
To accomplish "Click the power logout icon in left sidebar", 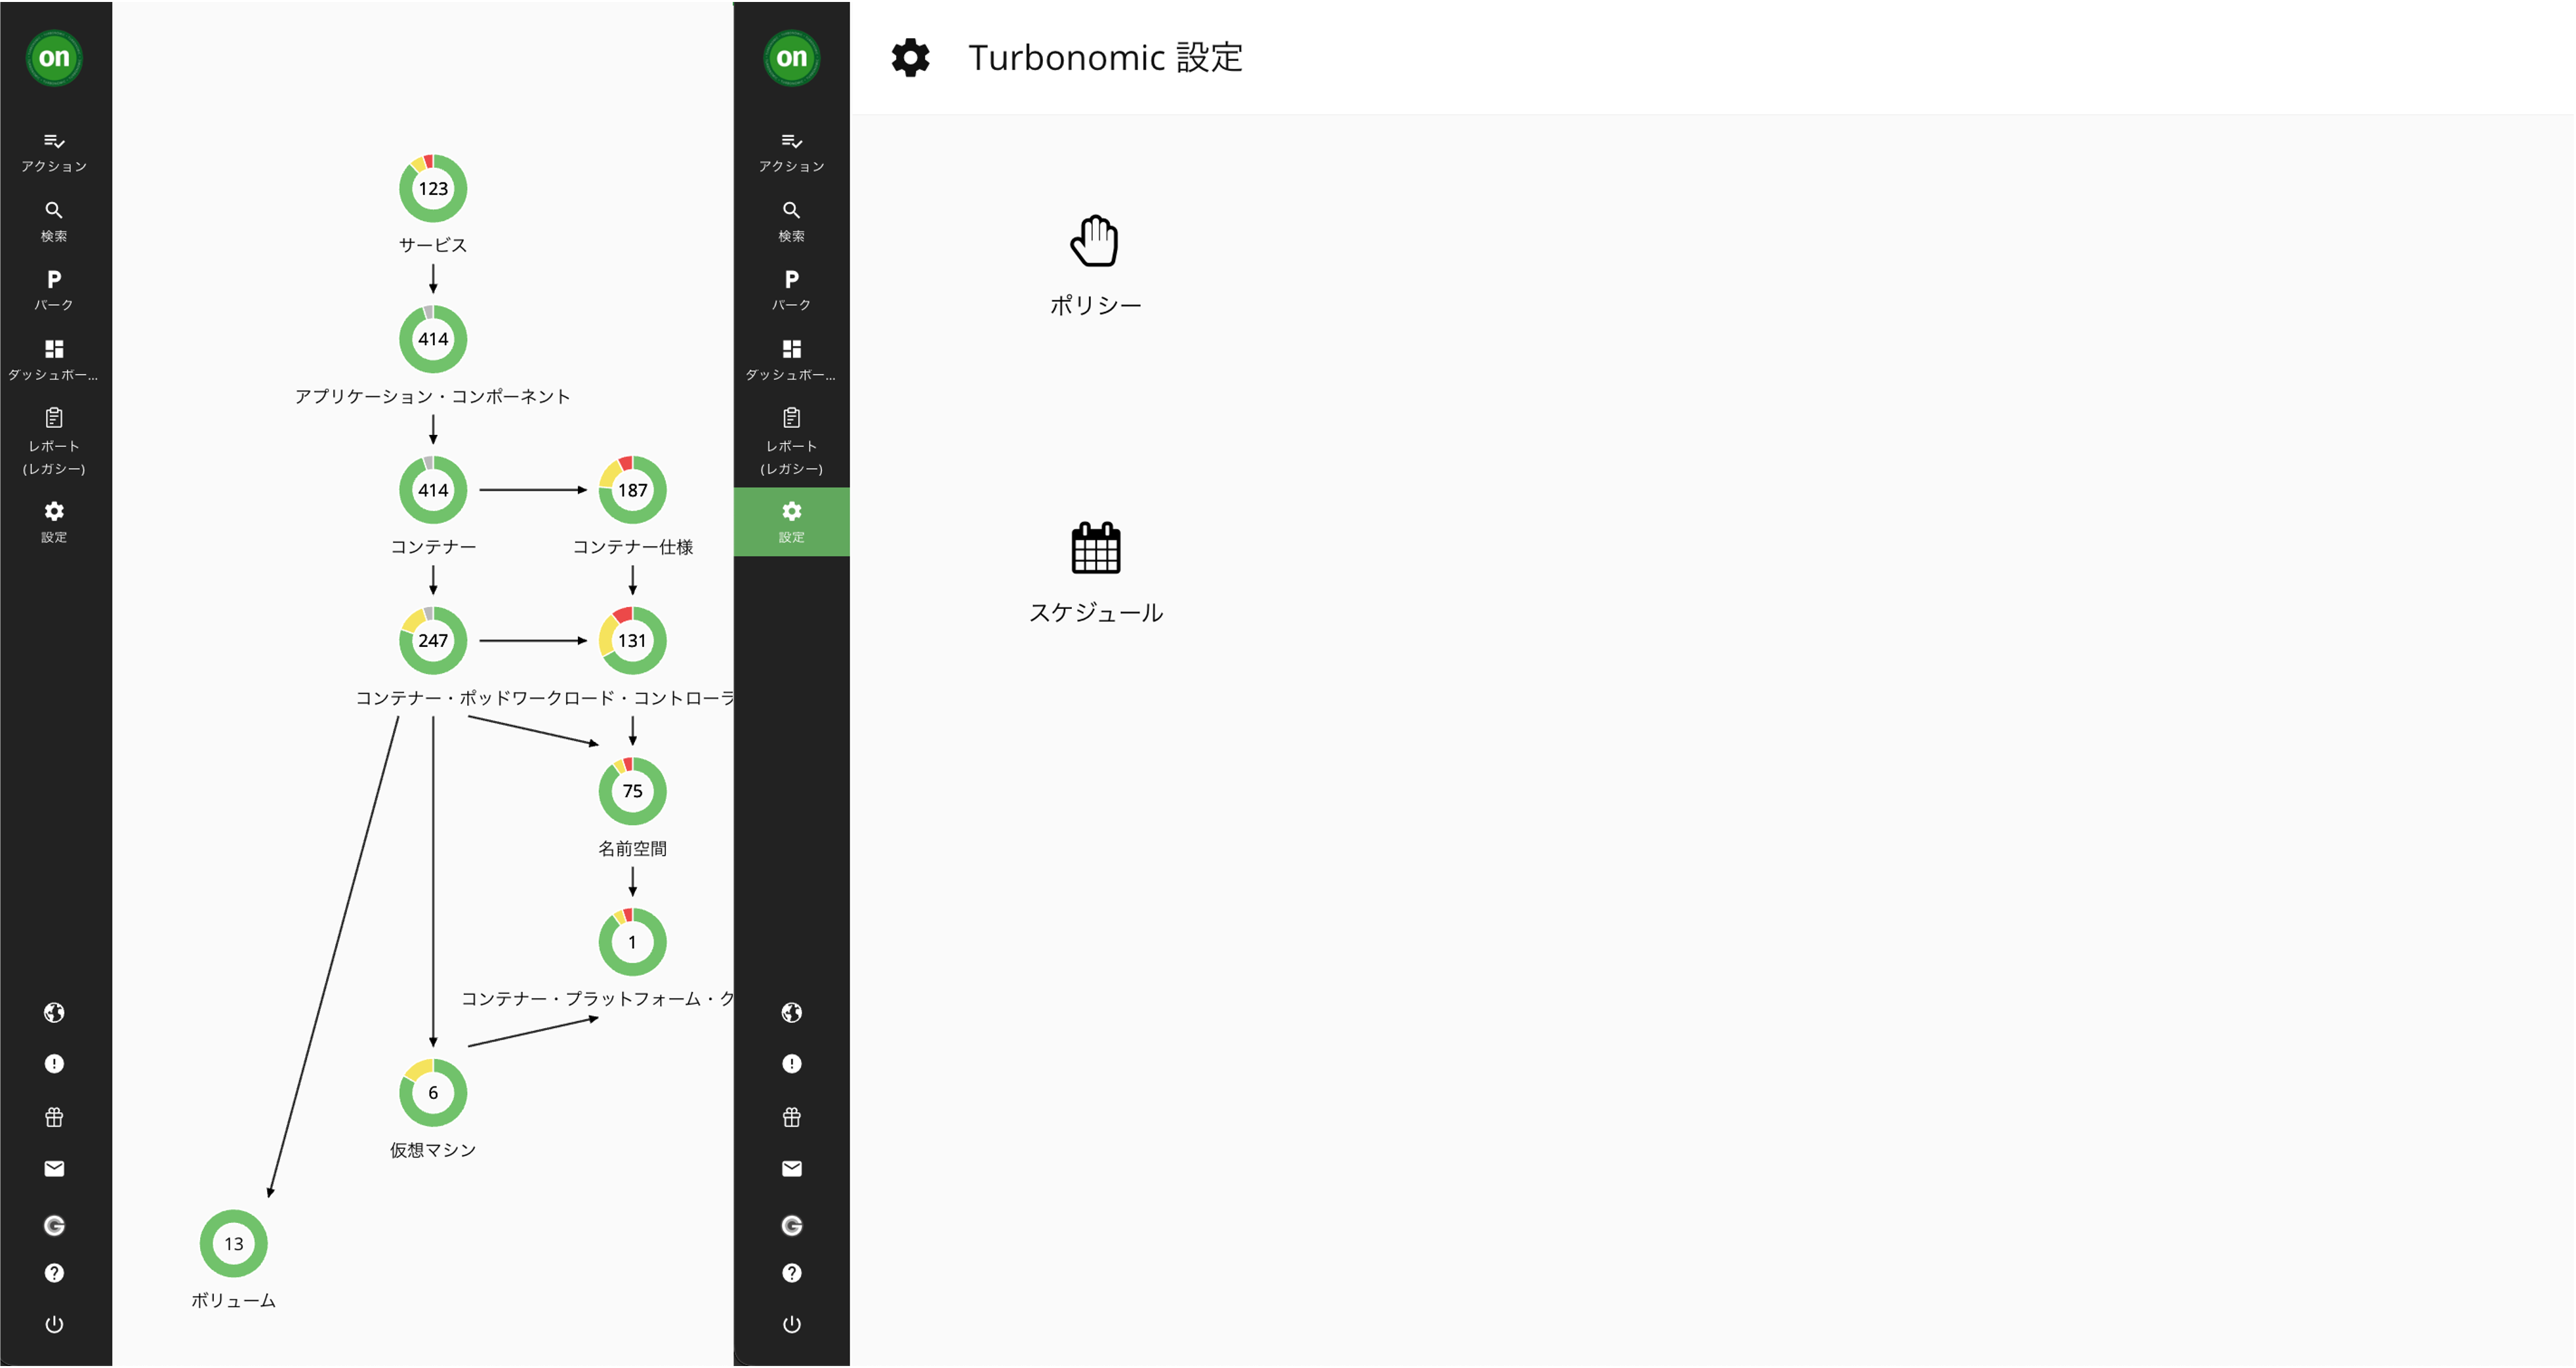I will coord(54,1324).
